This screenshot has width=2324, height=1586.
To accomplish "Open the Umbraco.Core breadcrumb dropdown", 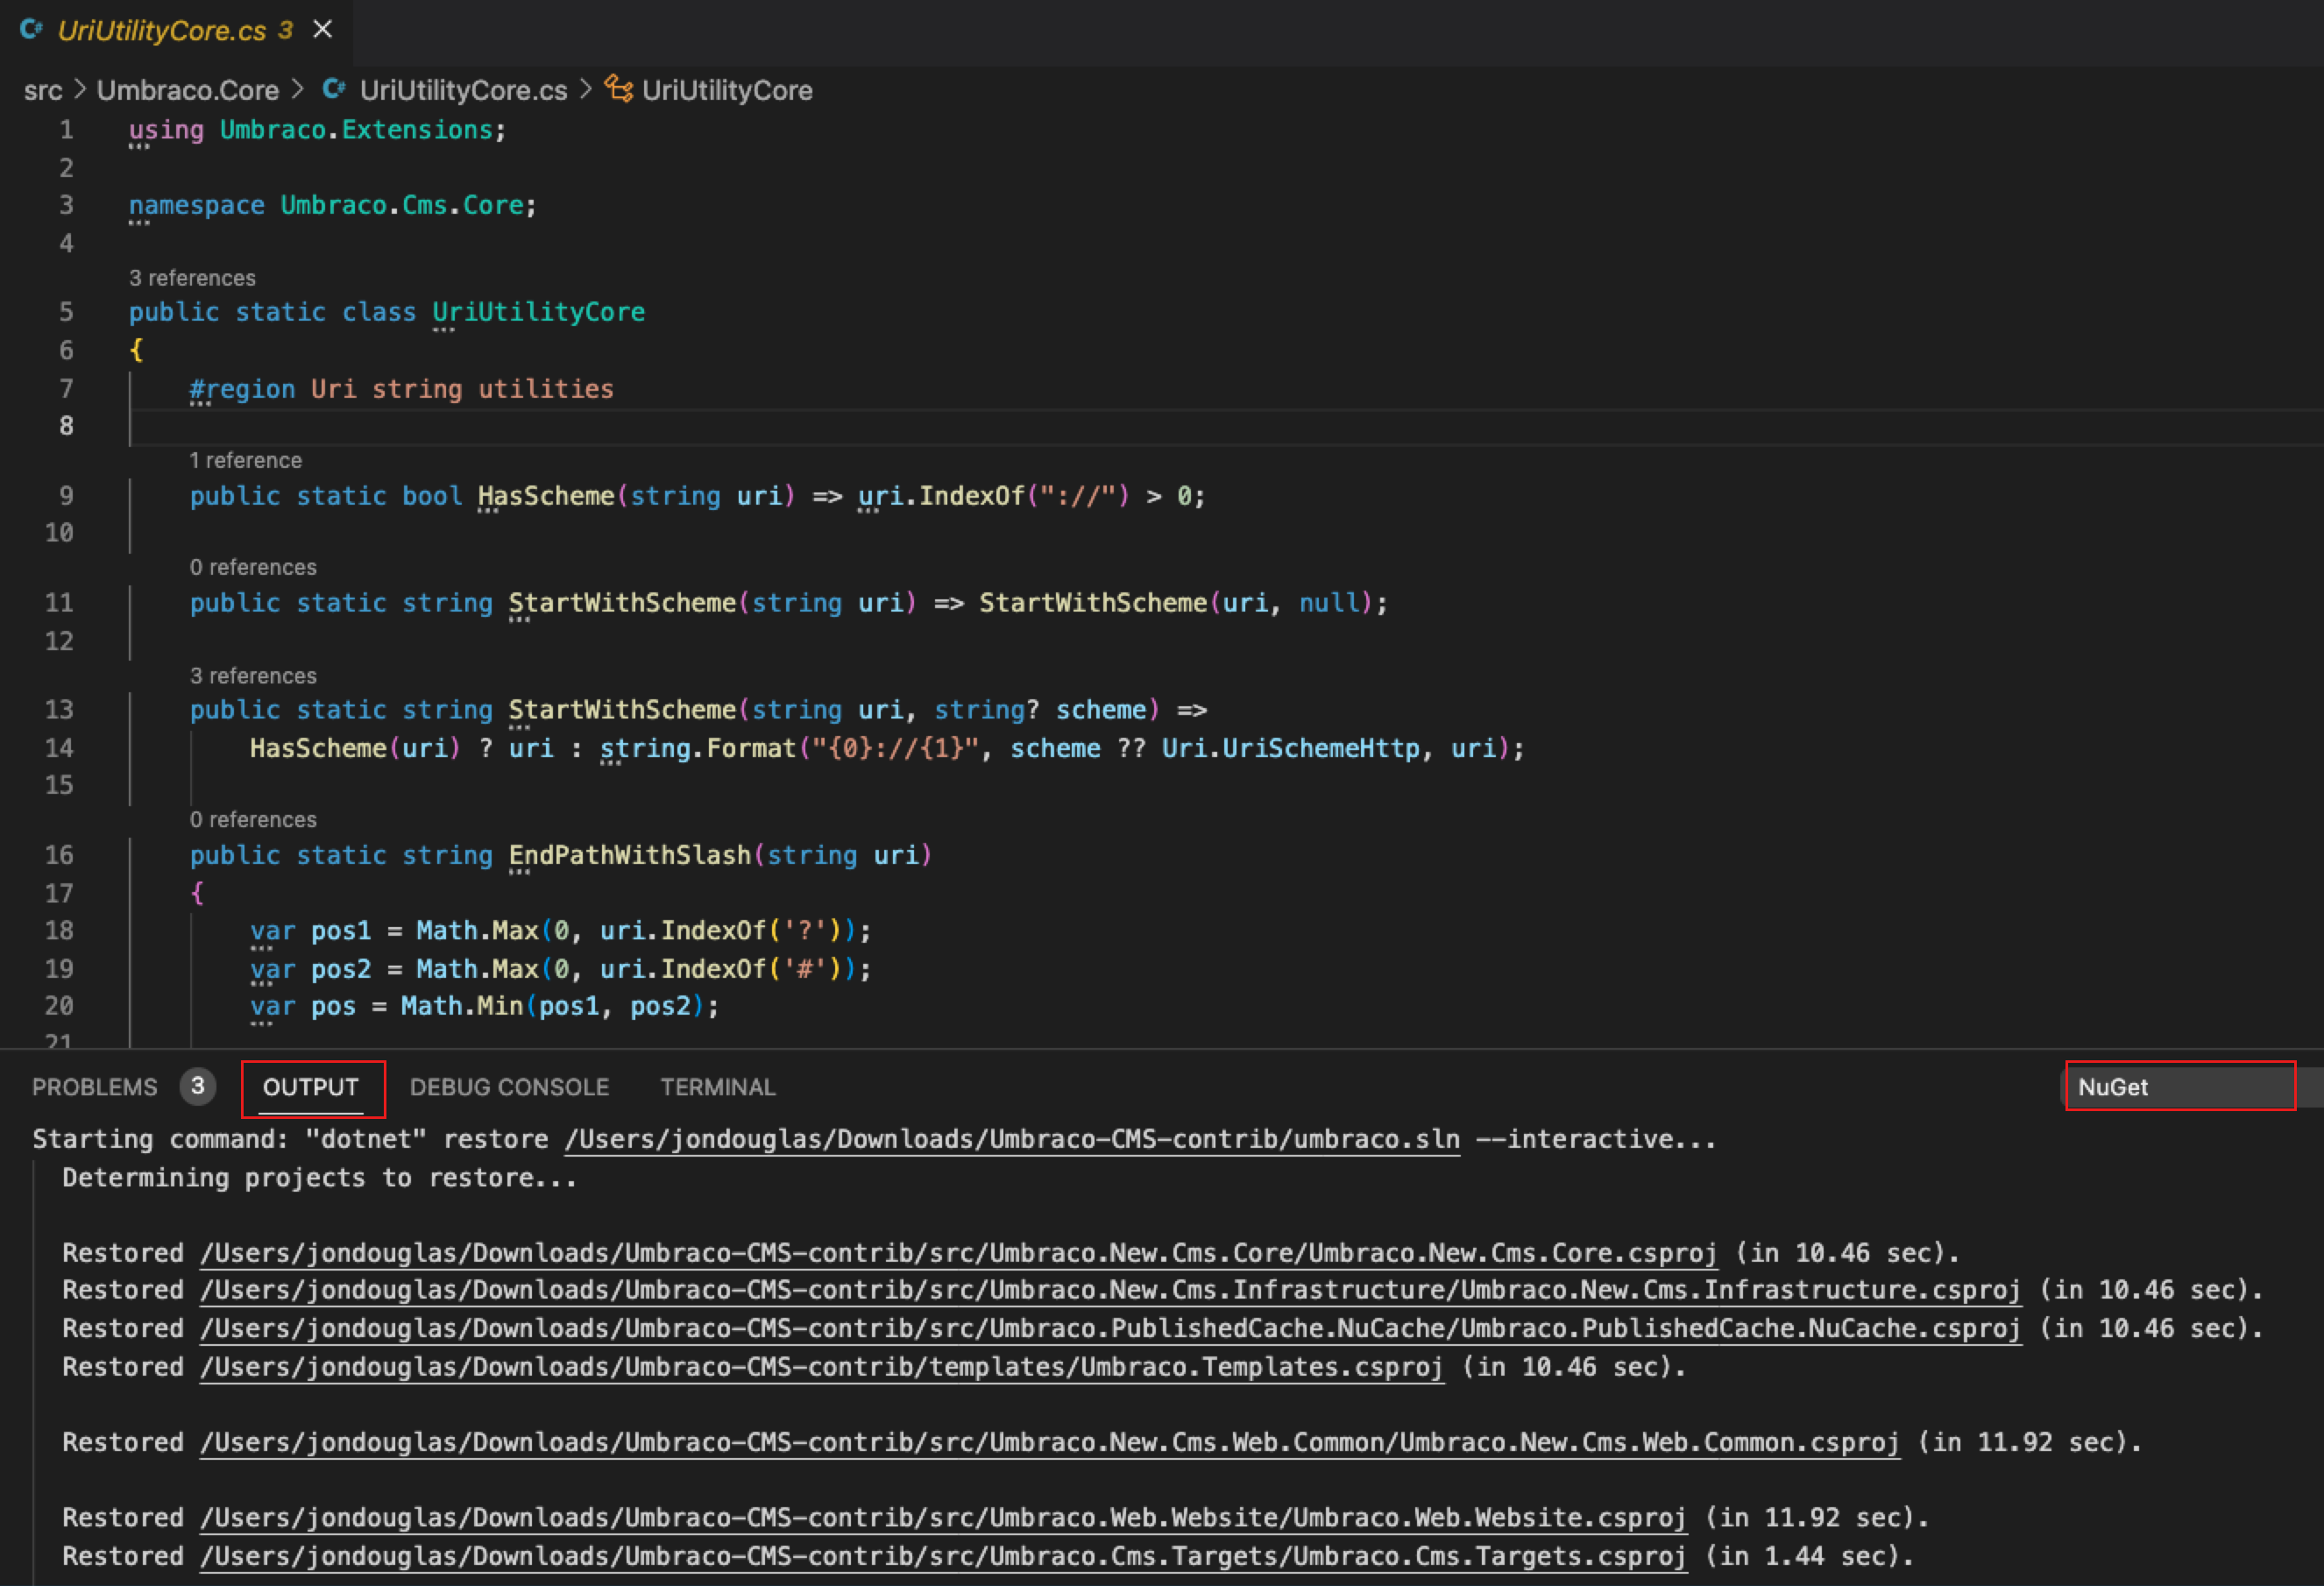I will tap(187, 90).
